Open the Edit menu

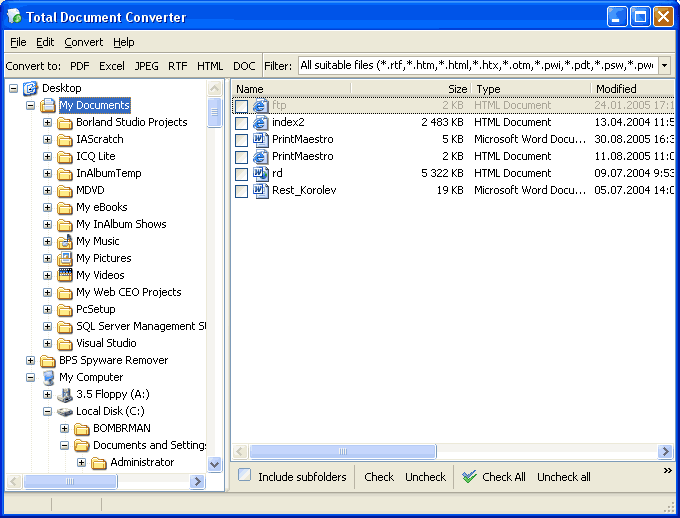coord(45,42)
